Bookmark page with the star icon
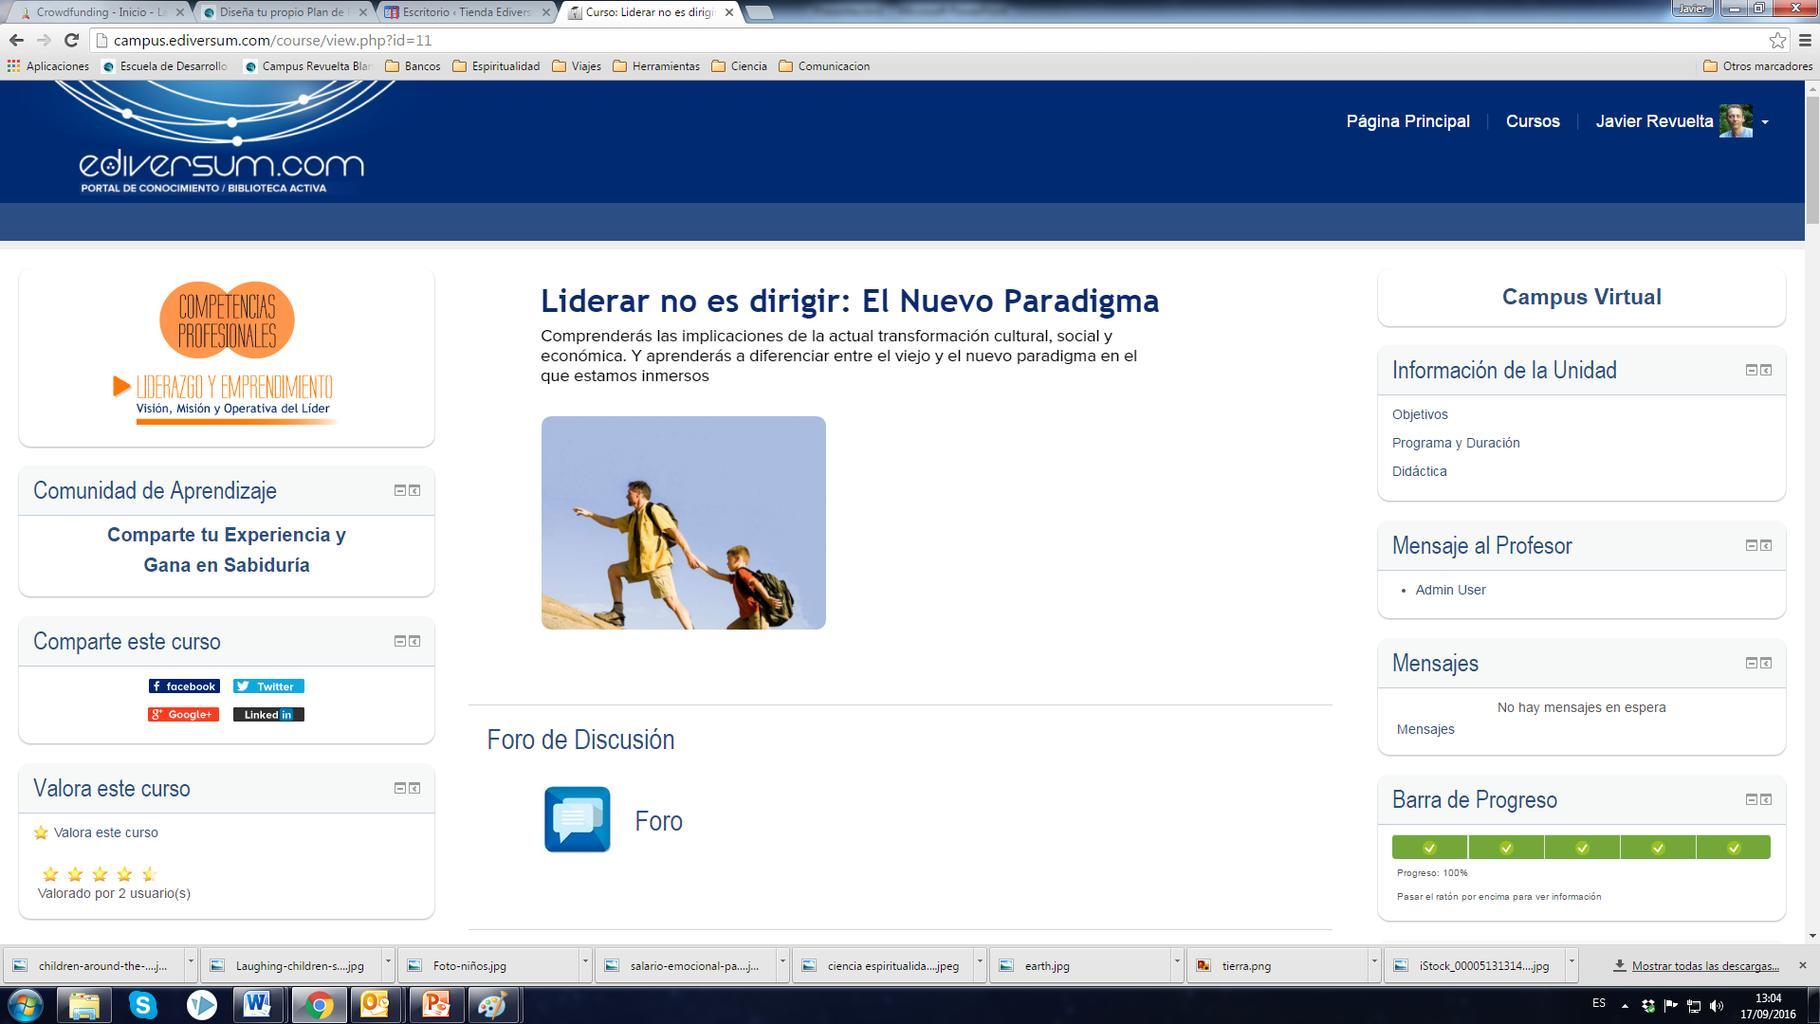Image resolution: width=1820 pixels, height=1024 pixels. click(1777, 40)
